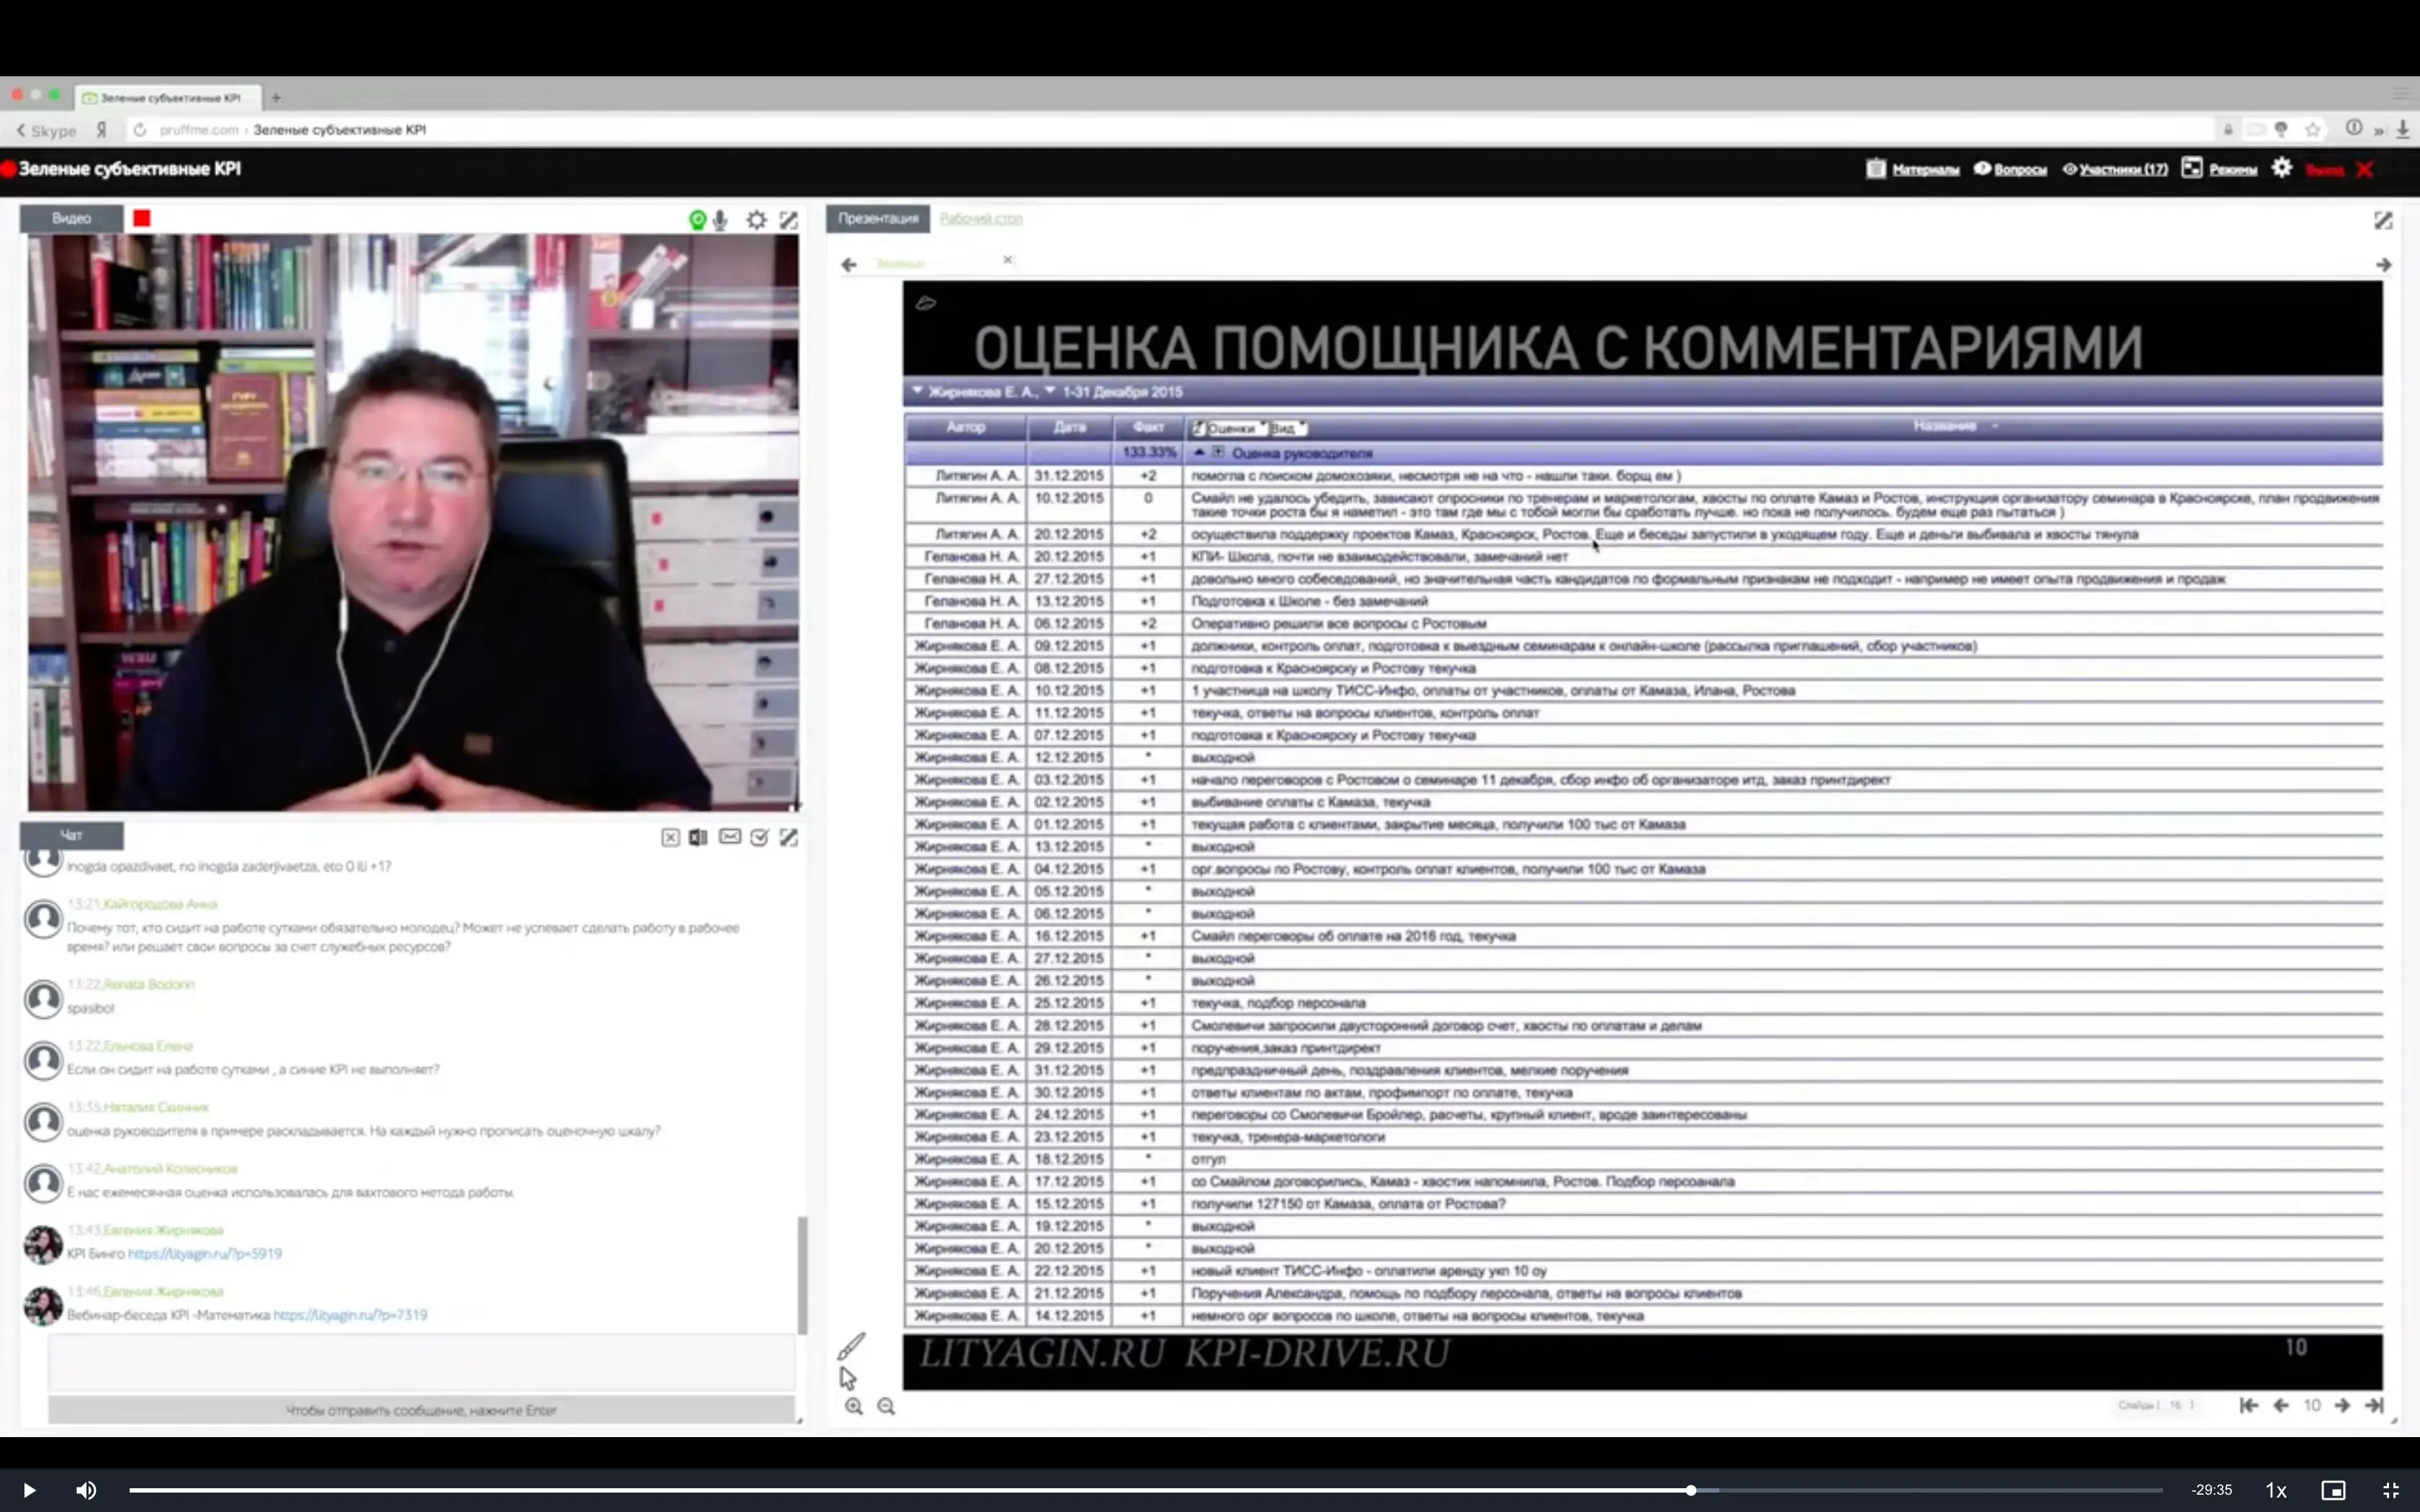This screenshot has height=1512, width=2420.
Task: Collapse the Оценка руководителя group row
Action: click(1199, 453)
